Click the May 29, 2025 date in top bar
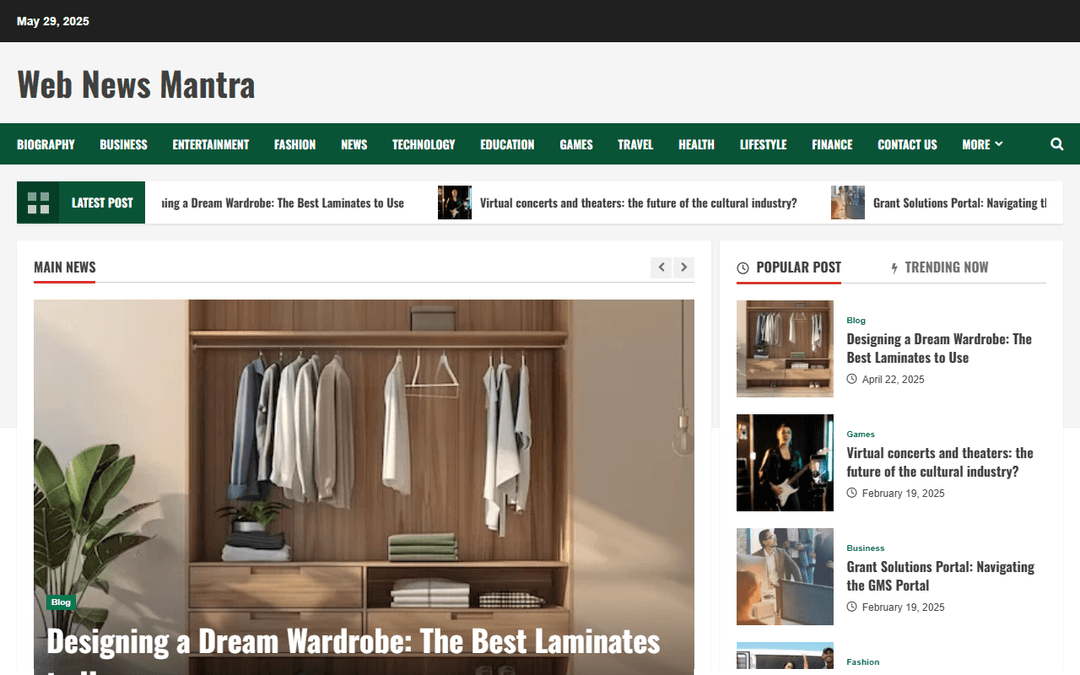Viewport: 1080px width, 675px height. tap(53, 21)
